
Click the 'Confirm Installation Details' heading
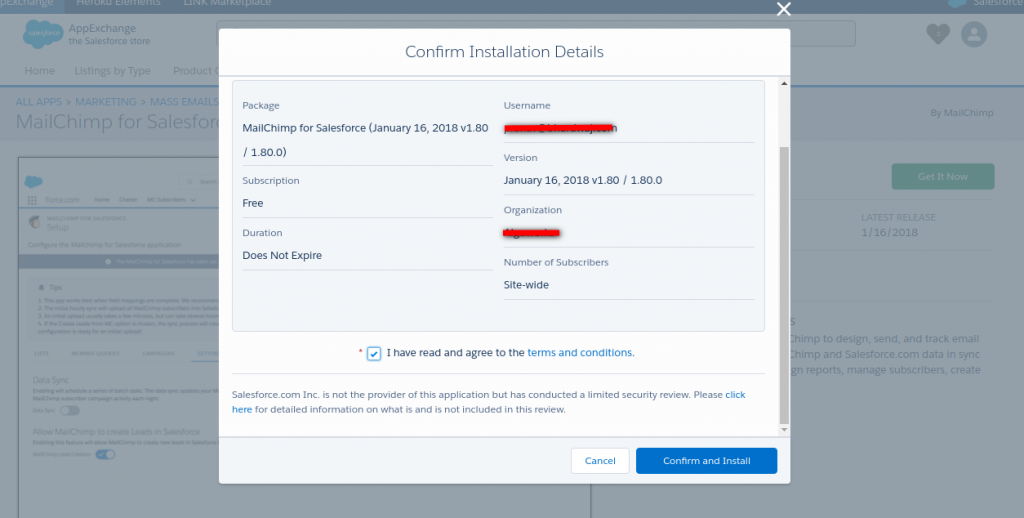504,52
